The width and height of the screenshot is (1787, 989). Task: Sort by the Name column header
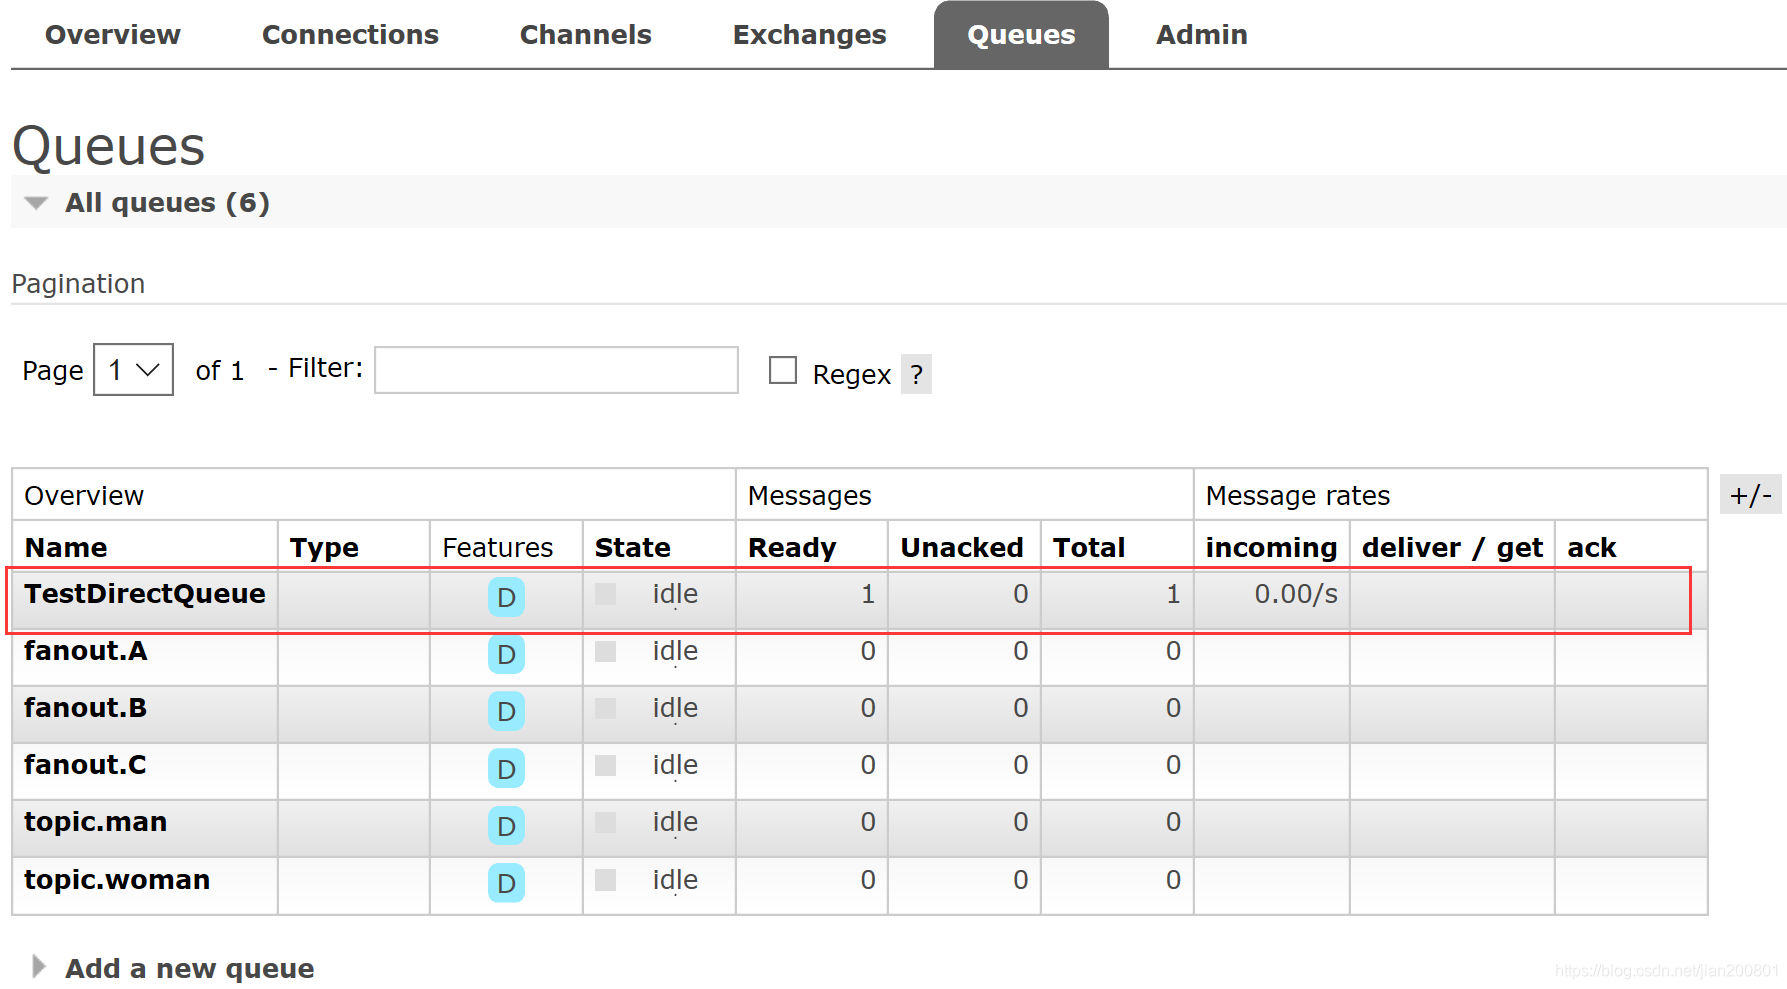click(66, 548)
